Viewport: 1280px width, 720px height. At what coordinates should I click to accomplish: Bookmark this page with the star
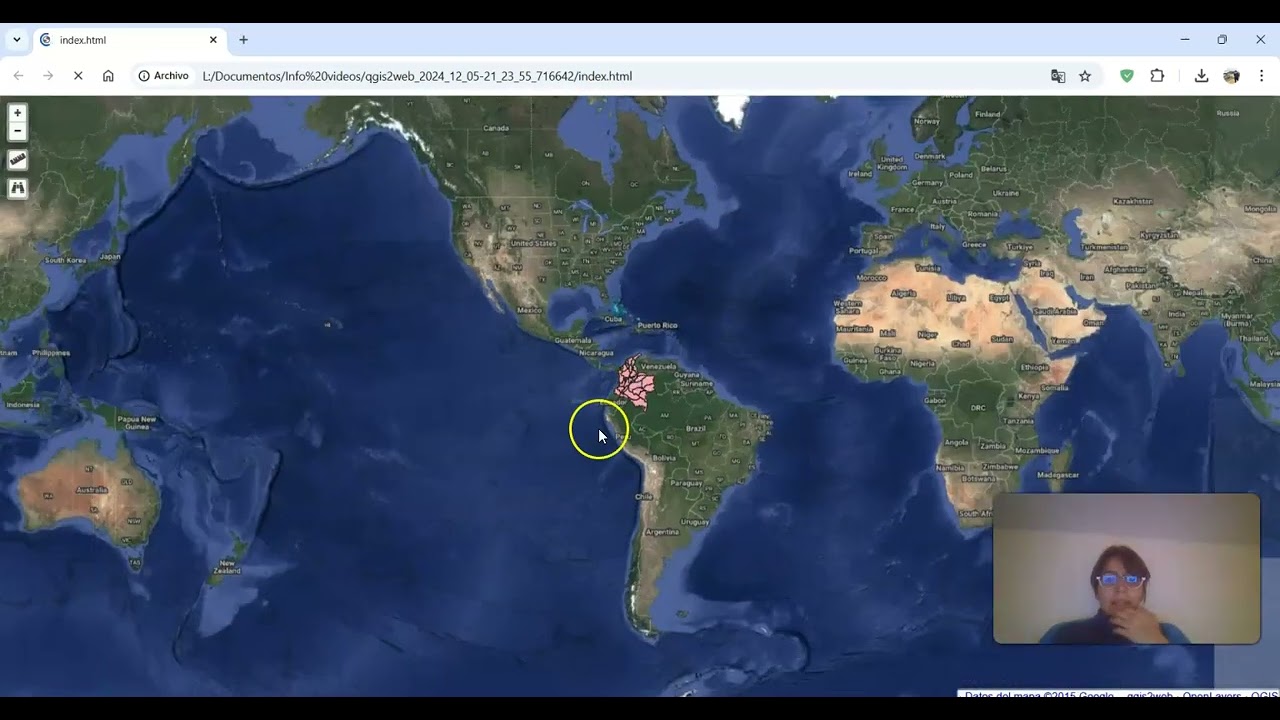[x=1085, y=76]
